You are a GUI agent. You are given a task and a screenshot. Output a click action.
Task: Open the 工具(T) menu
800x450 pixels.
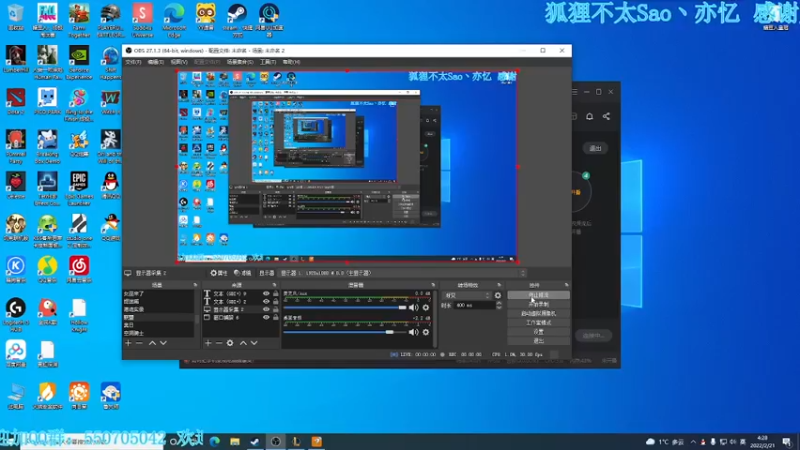pyautogui.click(x=268, y=62)
